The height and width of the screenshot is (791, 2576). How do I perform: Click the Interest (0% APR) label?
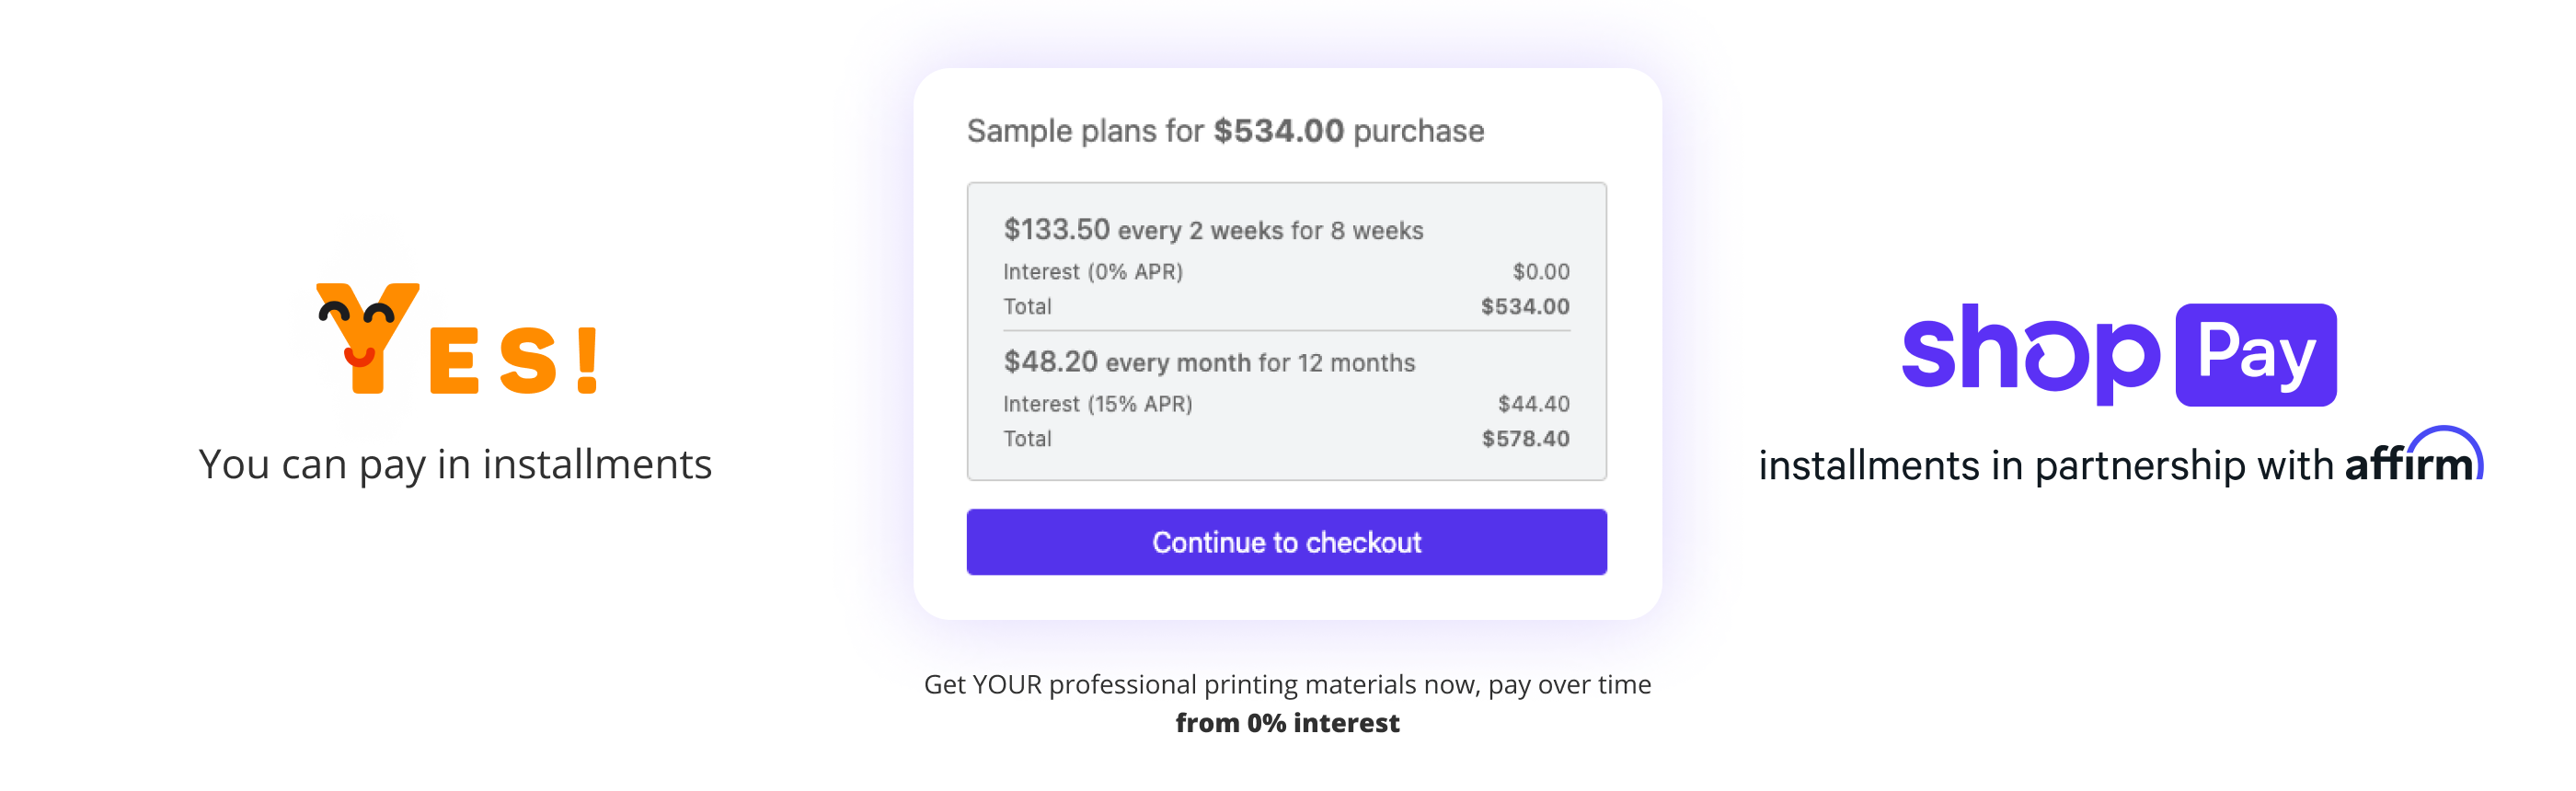pos(1092,272)
